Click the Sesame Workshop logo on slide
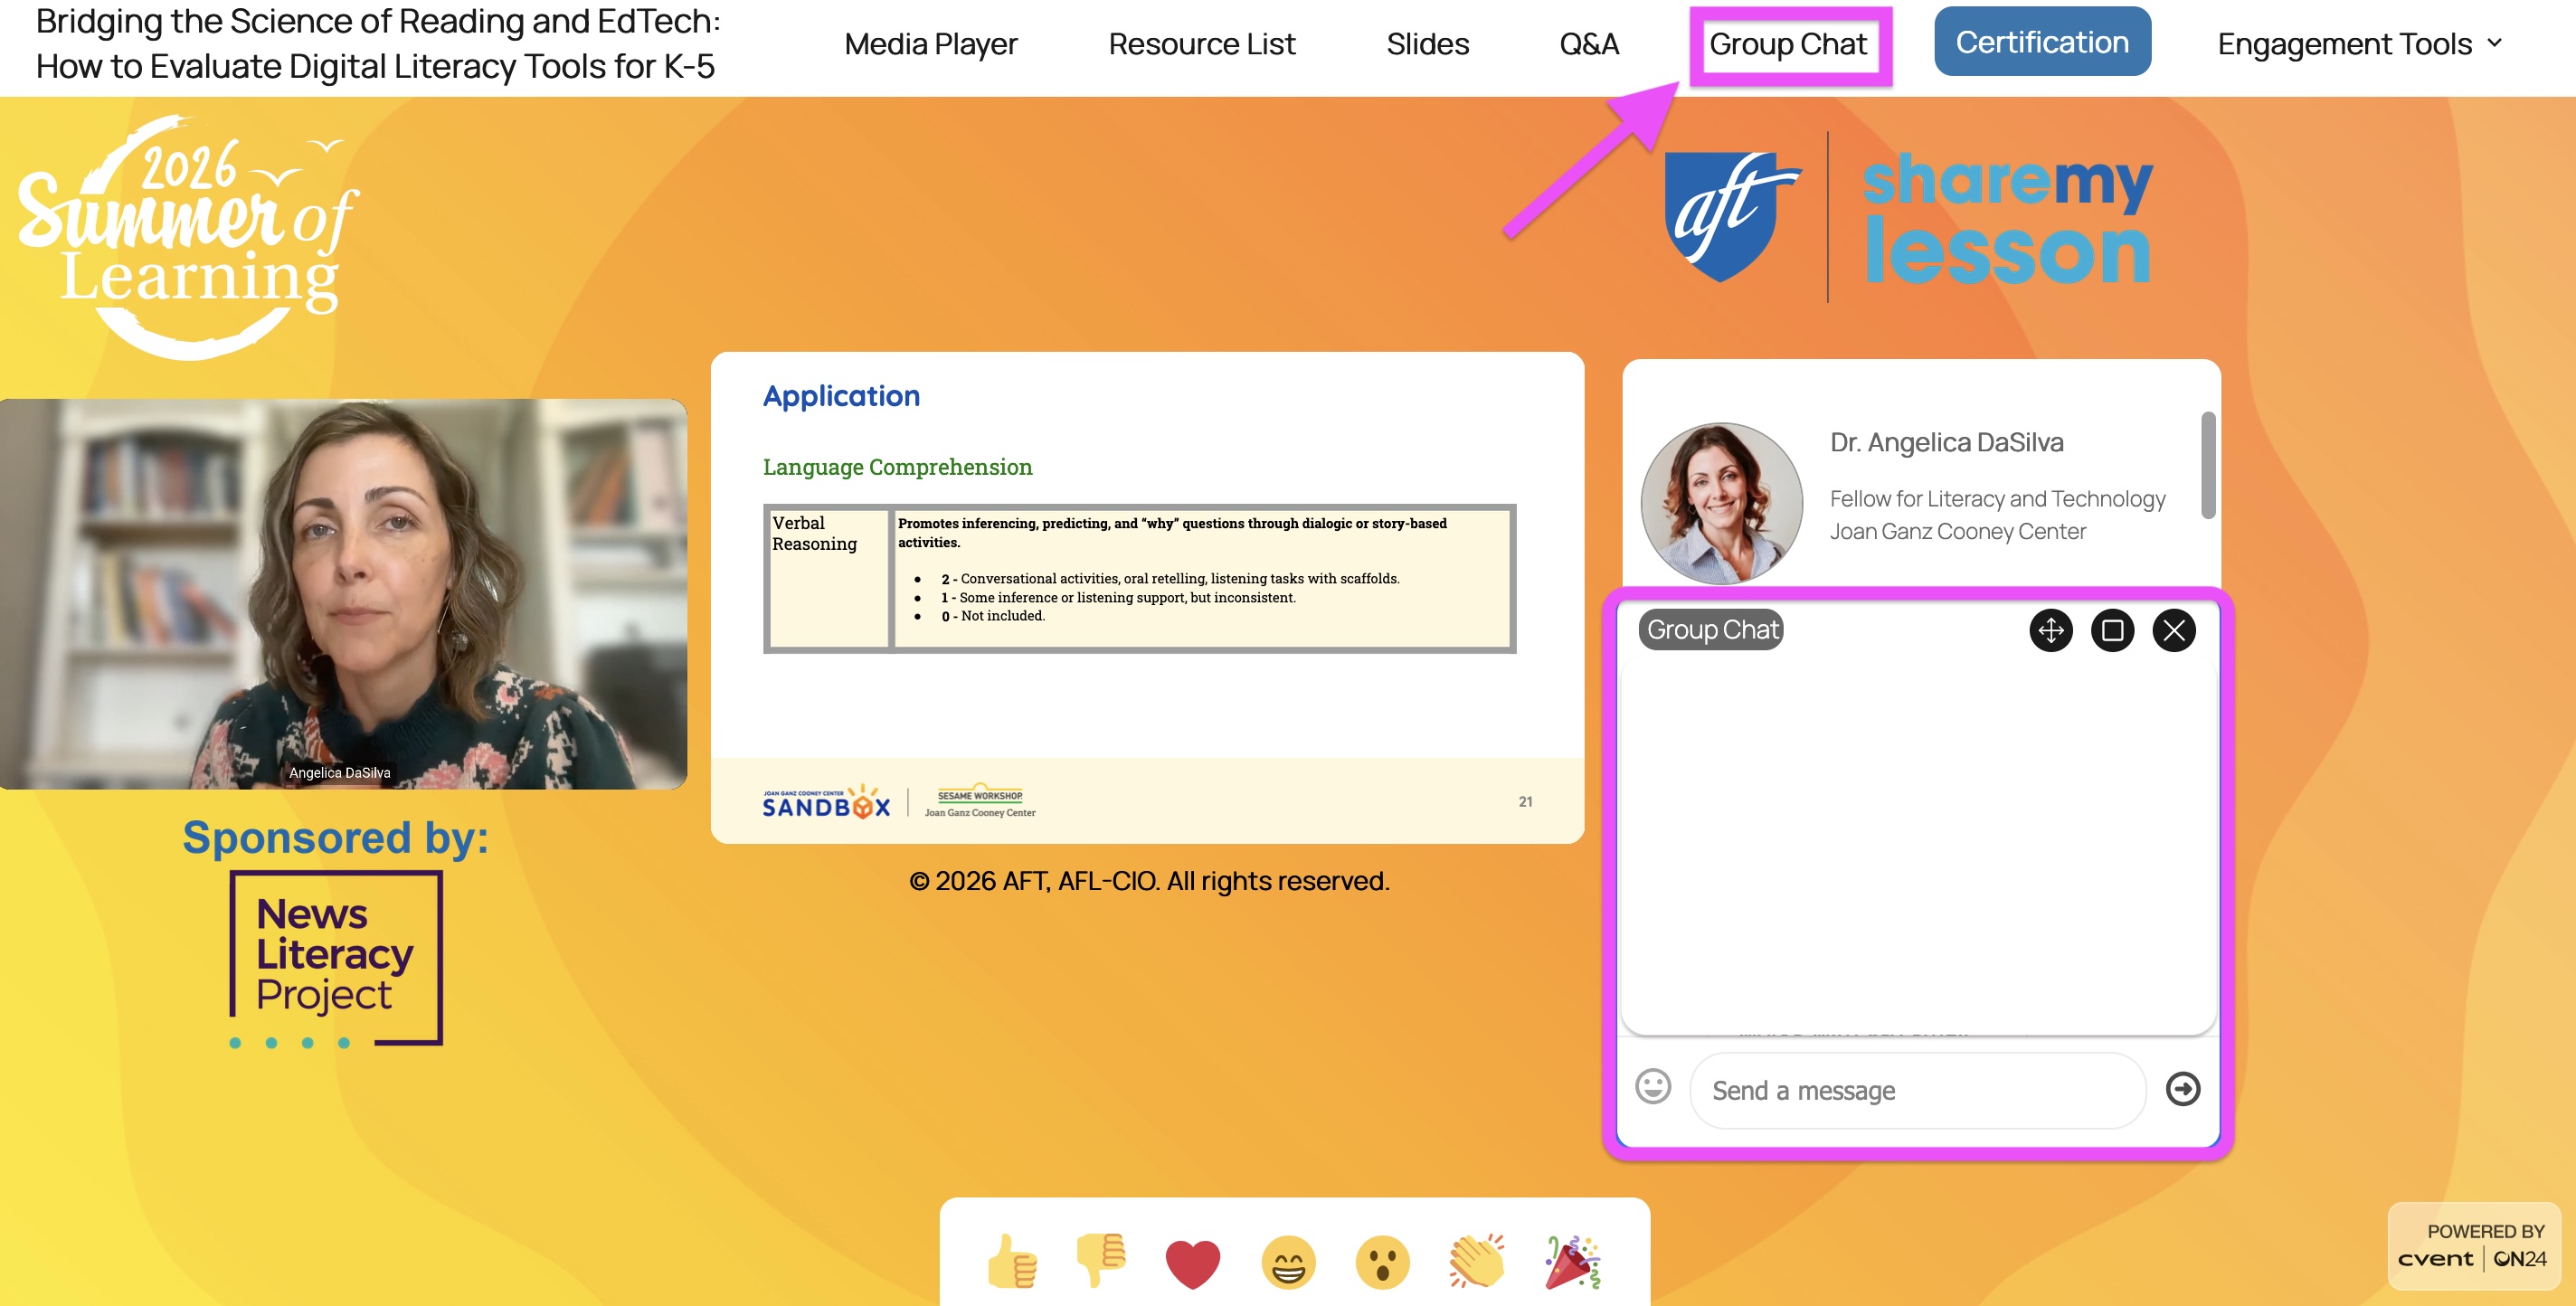This screenshot has height=1306, width=2576. [980, 801]
